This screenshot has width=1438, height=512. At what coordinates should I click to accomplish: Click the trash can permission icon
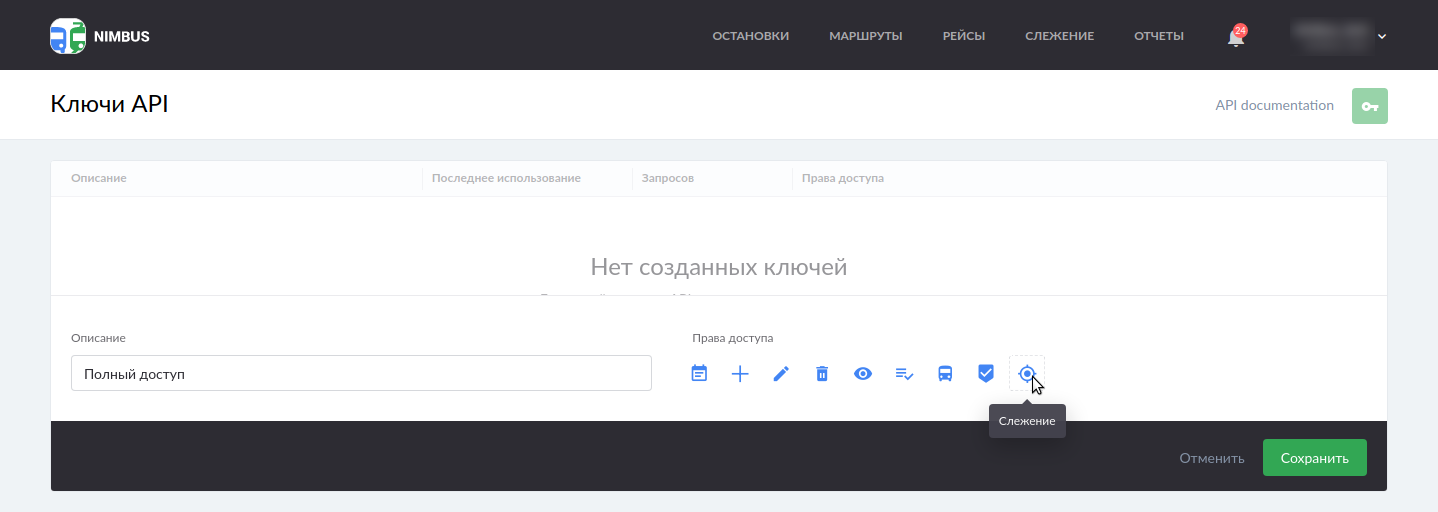[822, 374]
